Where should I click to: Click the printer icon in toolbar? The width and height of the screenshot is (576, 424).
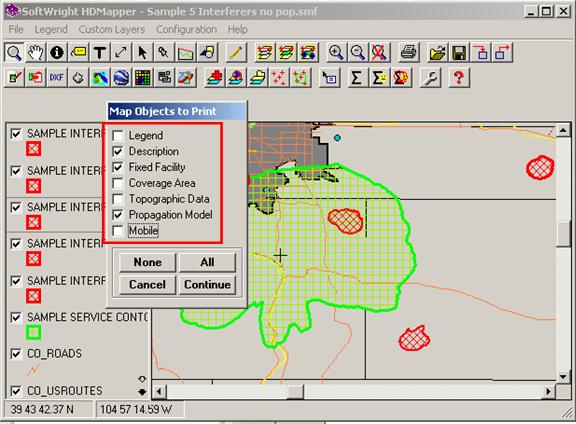pos(408,53)
